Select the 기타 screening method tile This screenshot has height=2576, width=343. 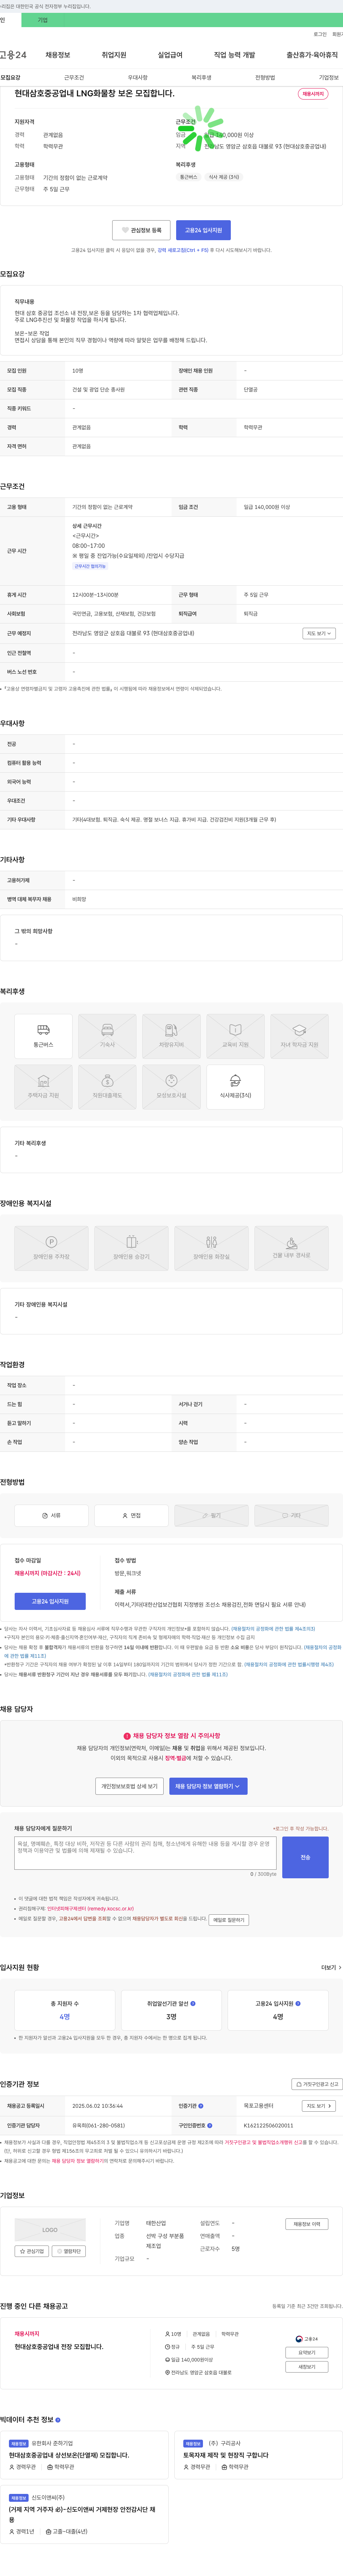pos(291,1515)
